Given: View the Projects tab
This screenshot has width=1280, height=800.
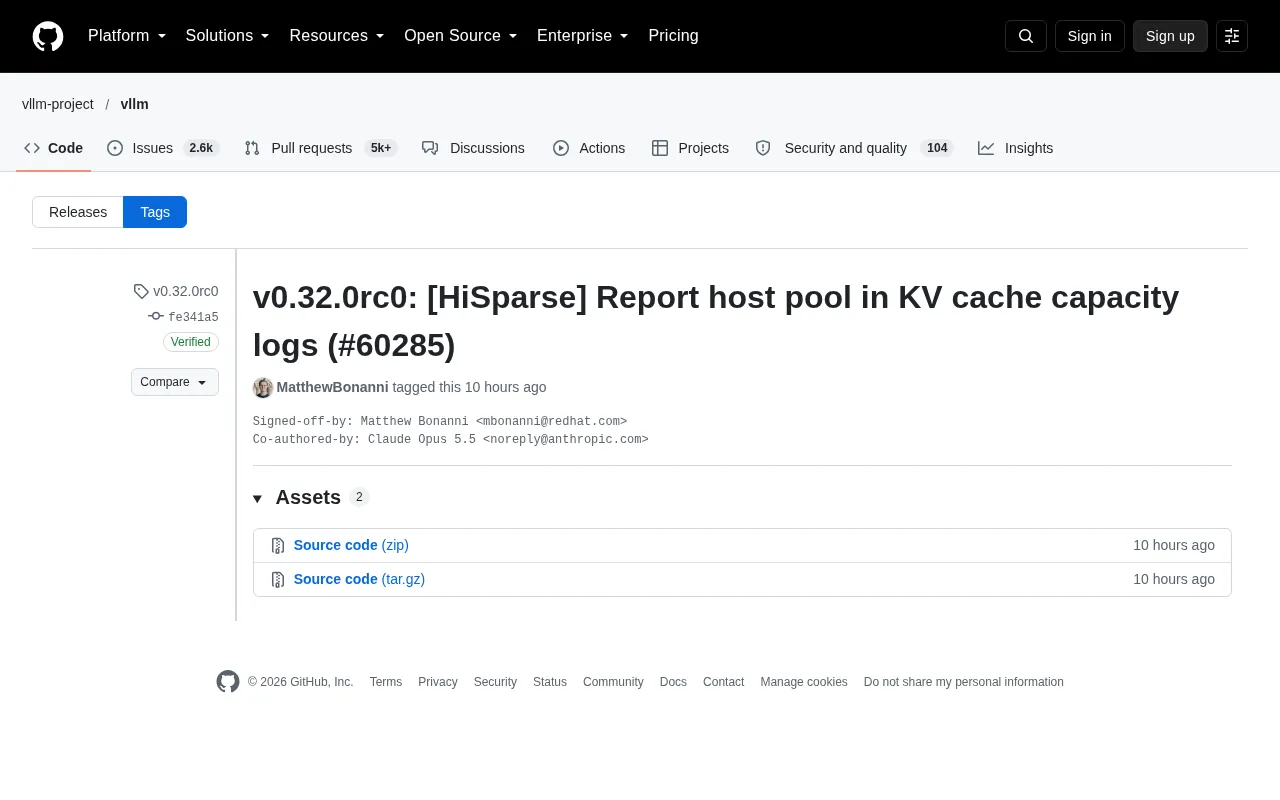Looking at the screenshot, I should [690, 148].
